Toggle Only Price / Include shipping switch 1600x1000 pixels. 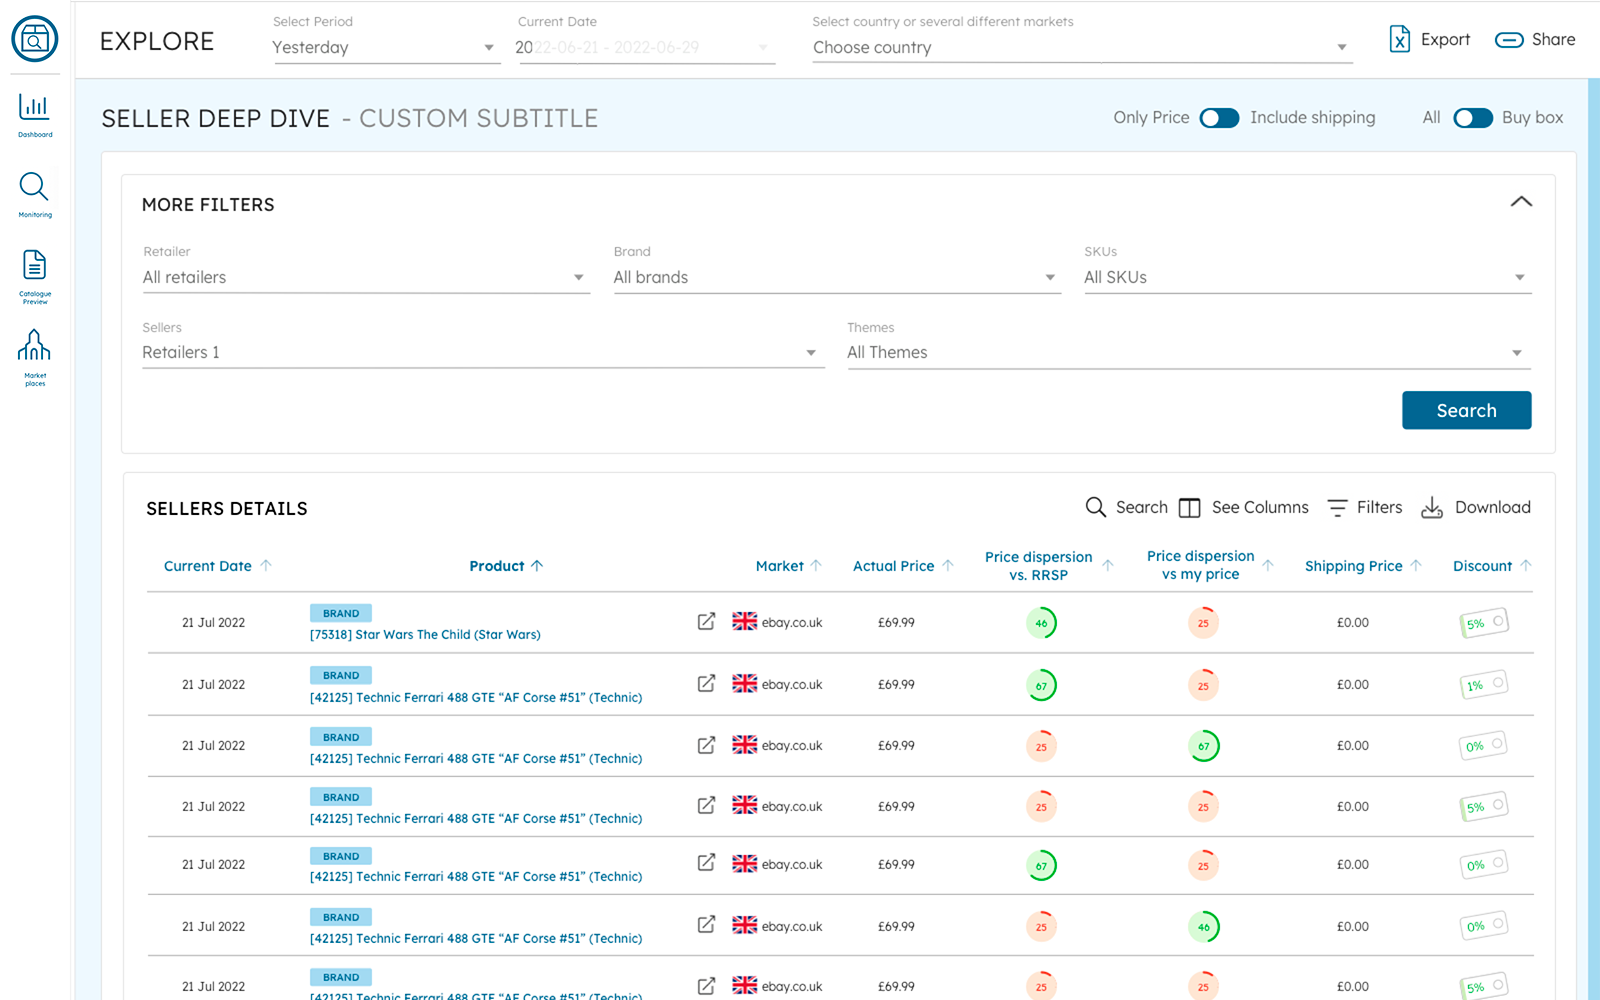[x=1219, y=118]
